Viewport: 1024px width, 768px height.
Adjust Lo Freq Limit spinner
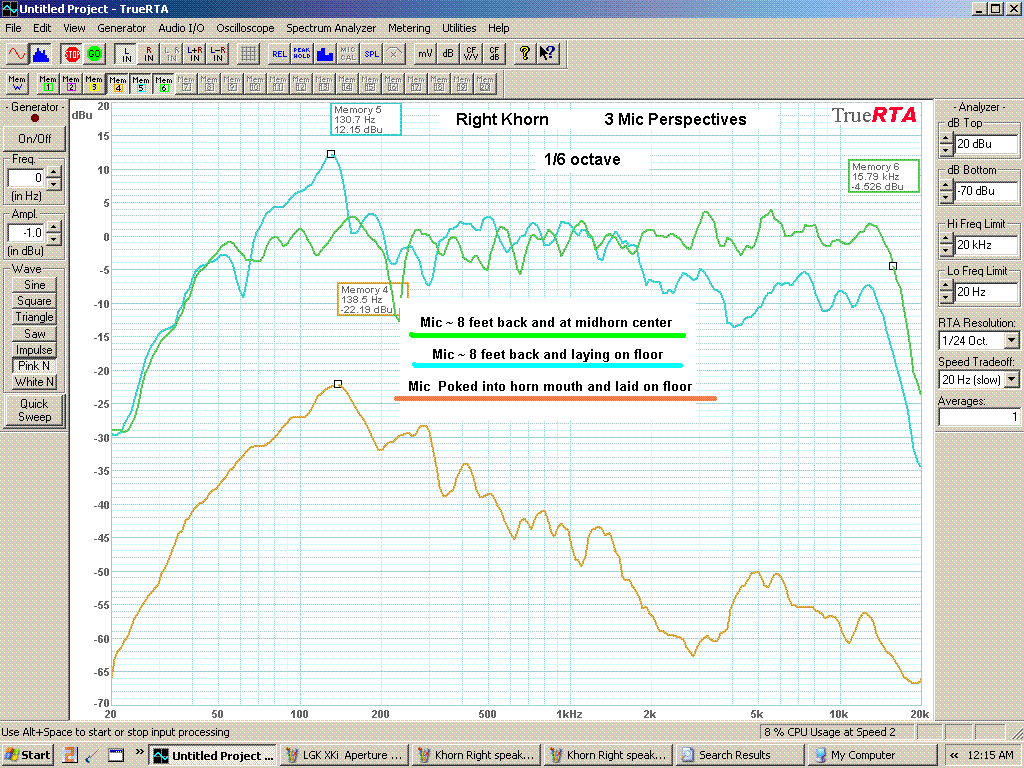point(946,292)
